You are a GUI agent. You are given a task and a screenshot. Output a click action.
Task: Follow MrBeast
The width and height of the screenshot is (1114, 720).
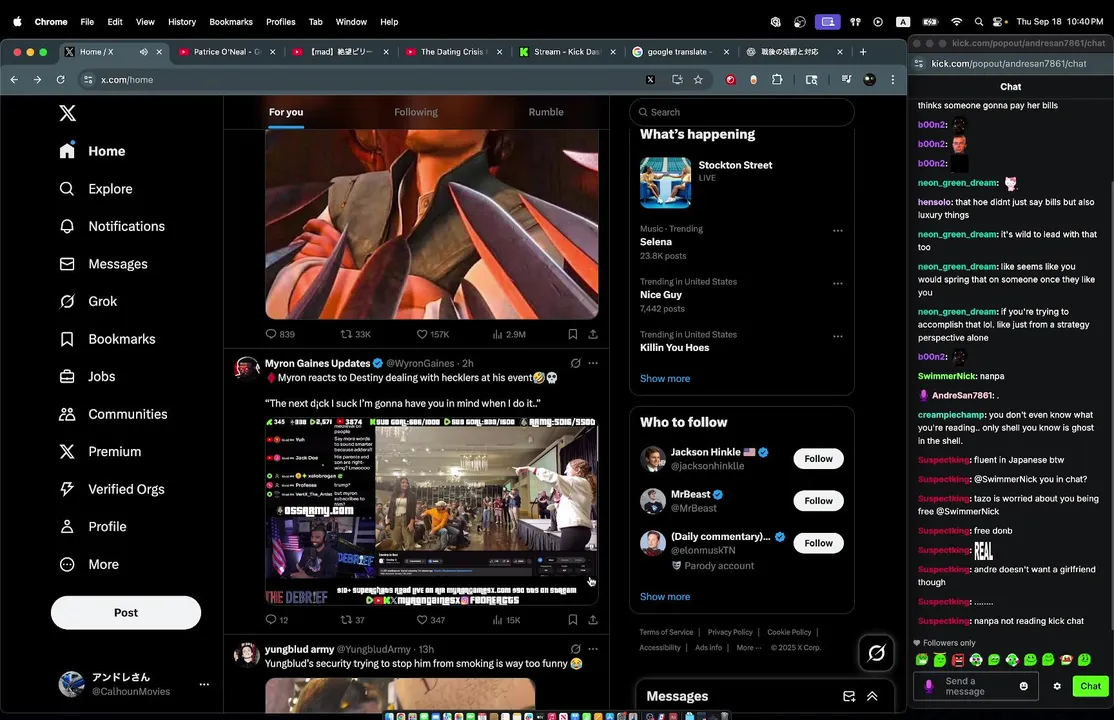pyautogui.click(x=818, y=501)
